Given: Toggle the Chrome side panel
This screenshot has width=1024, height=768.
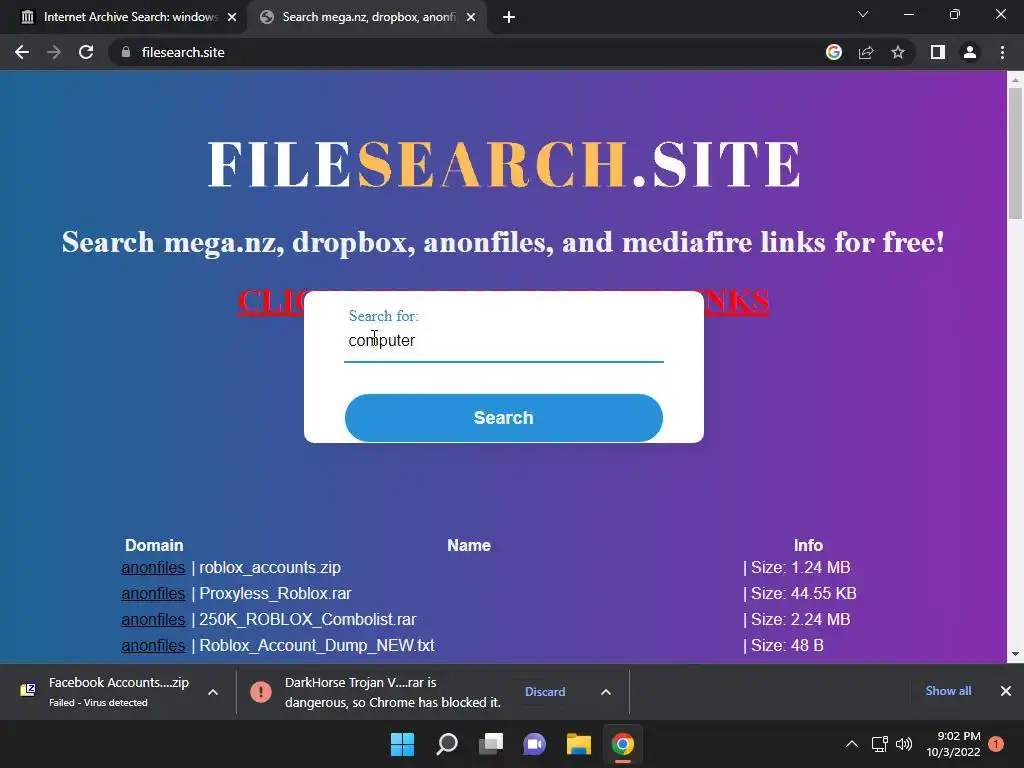Looking at the screenshot, I should pos(938,52).
